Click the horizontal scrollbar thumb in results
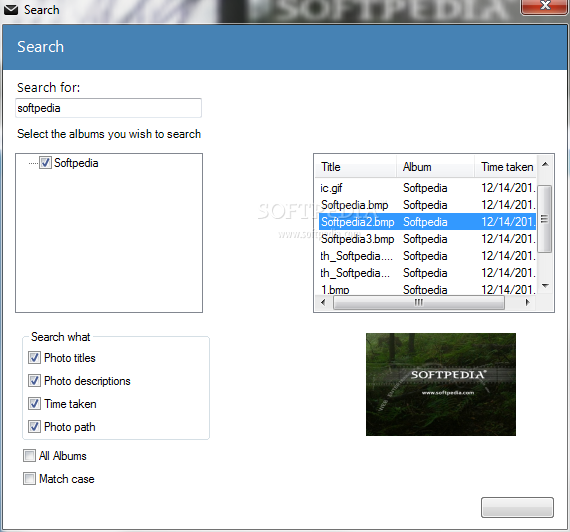The height and width of the screenshot is (532, 570). pos(419,302)
